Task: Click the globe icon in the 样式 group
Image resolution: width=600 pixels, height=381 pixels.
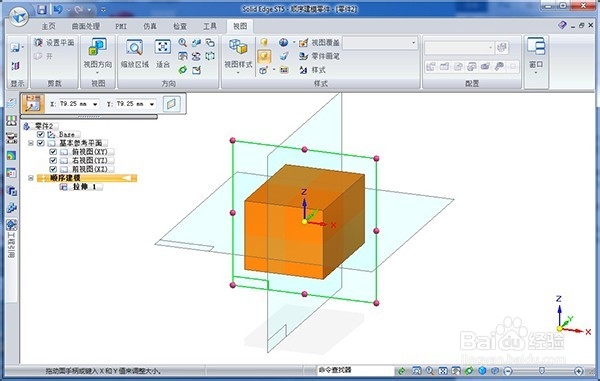Action: tap(283, 42)
